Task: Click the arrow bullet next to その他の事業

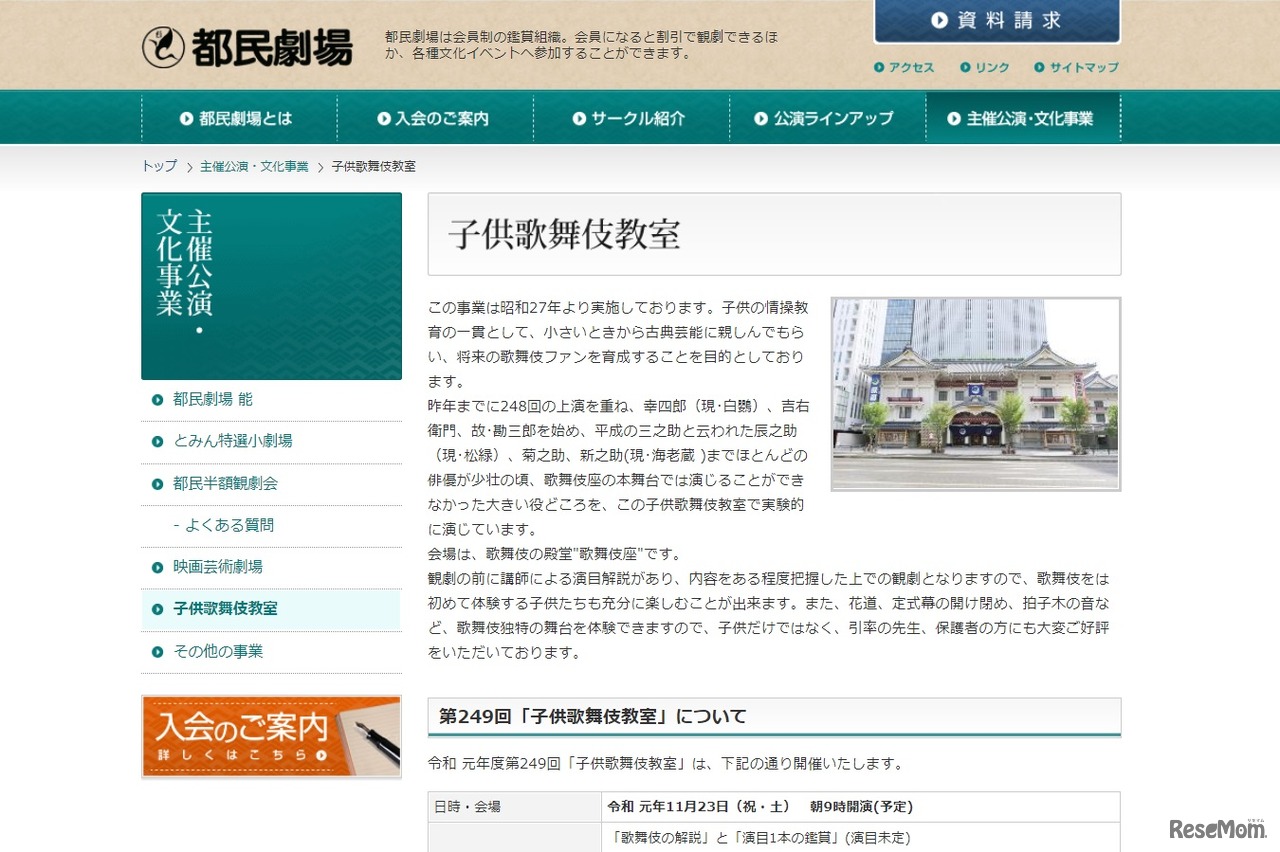Action: click(x=158, y=651)
